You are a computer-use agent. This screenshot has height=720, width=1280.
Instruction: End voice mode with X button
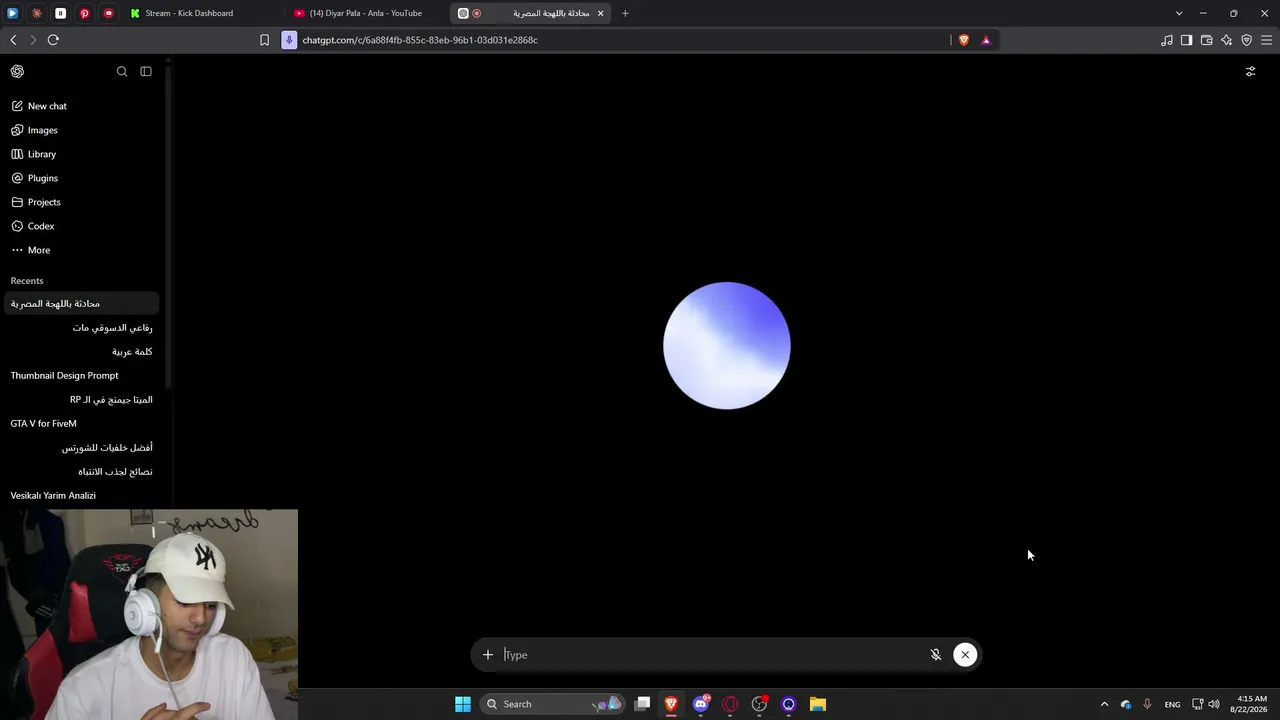pyautogui.click(x=965, y=655)
